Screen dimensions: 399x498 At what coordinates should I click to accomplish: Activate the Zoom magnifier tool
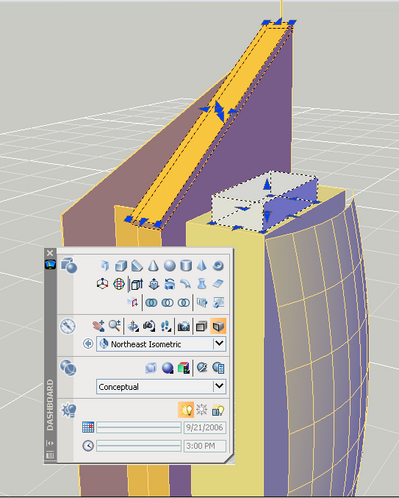click(115, 326)
